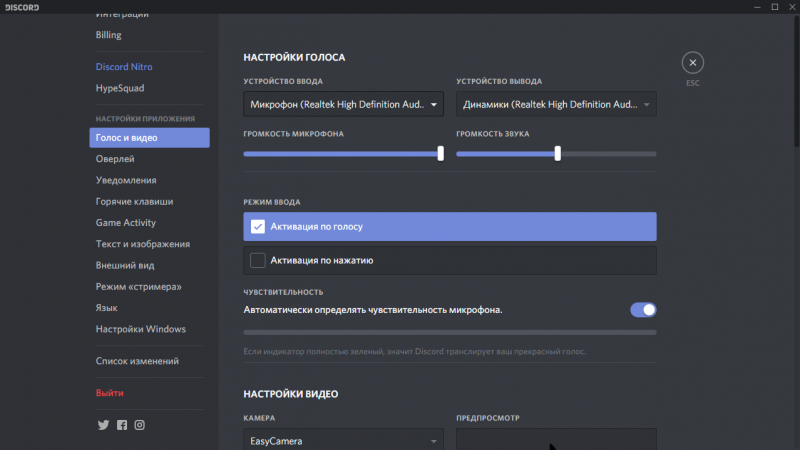Tick the Активация по голосу checkbox
800x450 pixels.
click(258, 227)
